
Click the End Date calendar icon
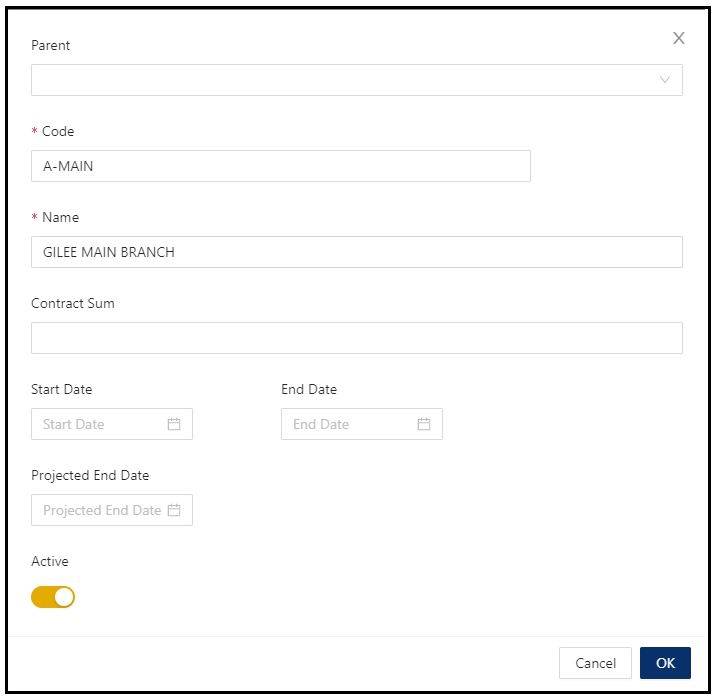pos(424,424)
